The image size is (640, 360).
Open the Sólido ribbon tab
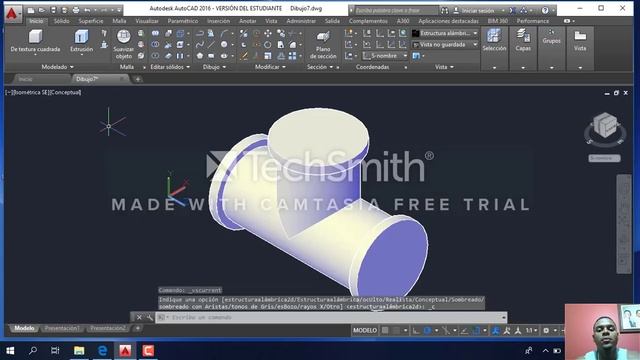[62, 21]
